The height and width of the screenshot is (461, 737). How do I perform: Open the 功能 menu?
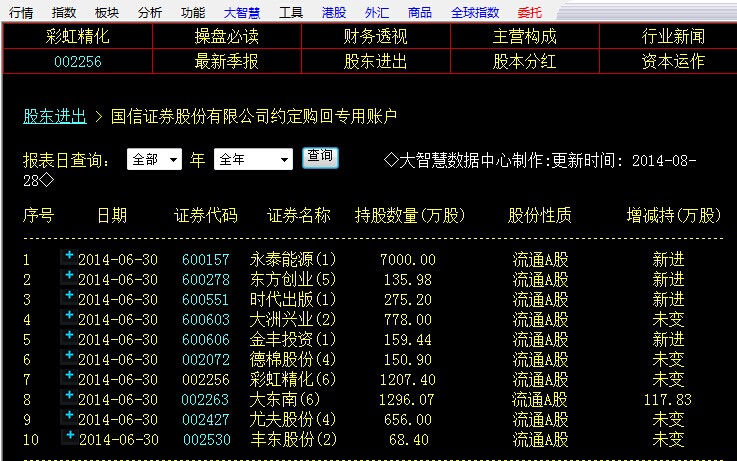193,12
